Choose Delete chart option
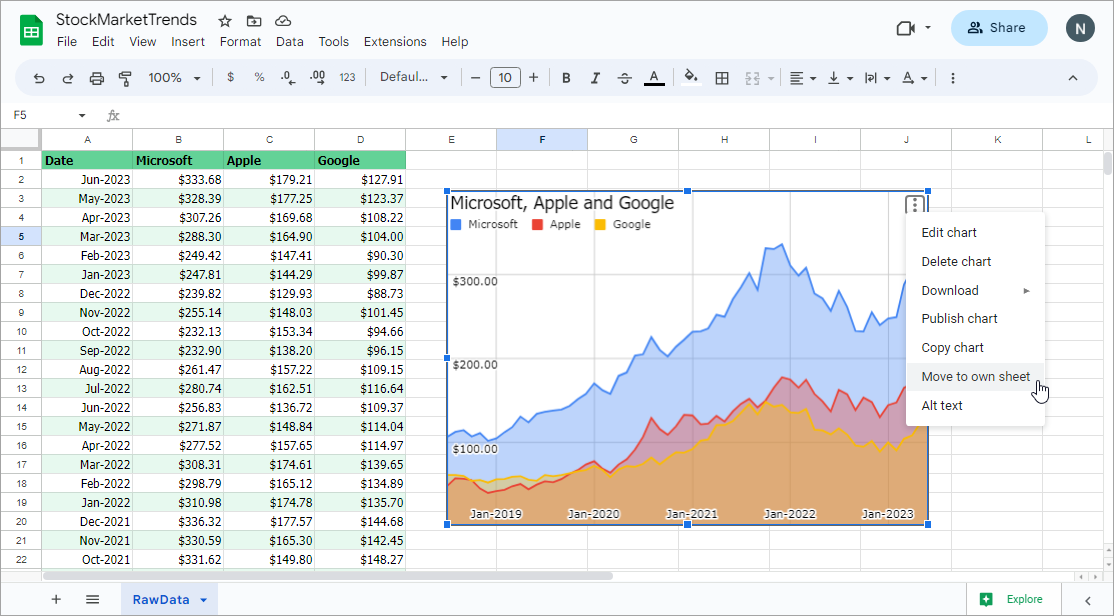1114x616 pixels. [x=975, y=261]
